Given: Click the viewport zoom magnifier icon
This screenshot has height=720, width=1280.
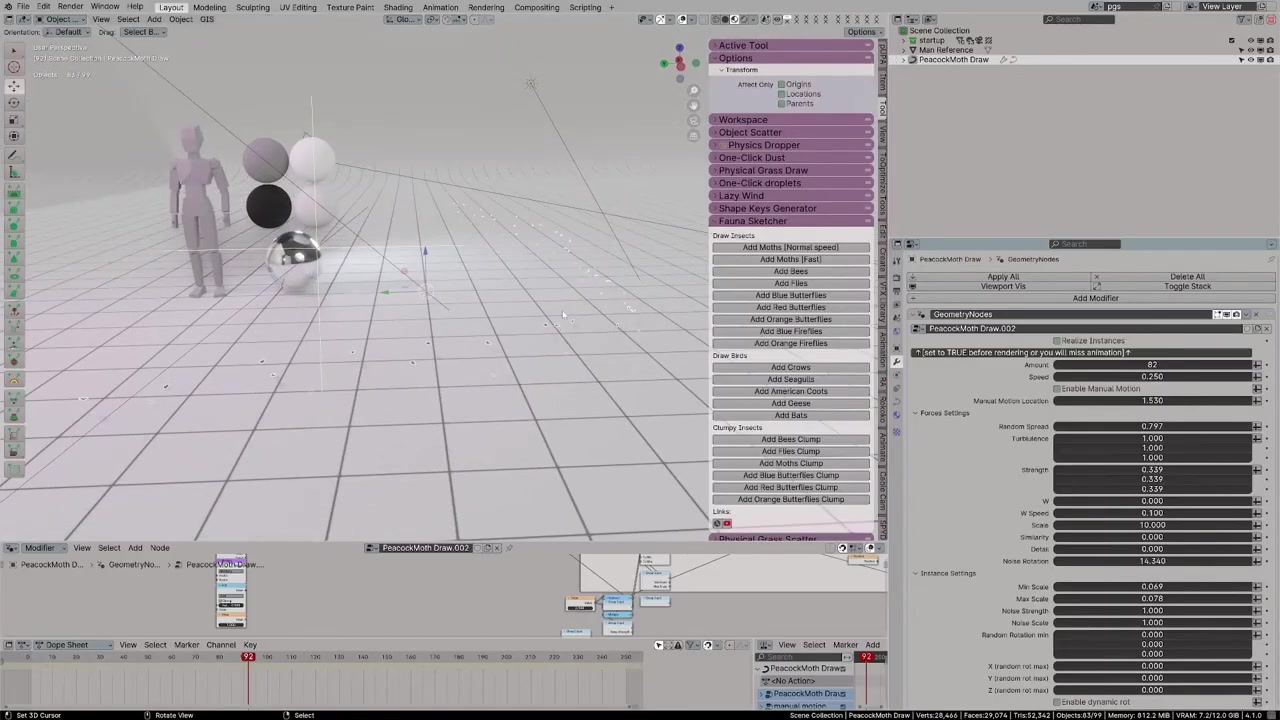Looking at the screenshot, I should (694, 91).
